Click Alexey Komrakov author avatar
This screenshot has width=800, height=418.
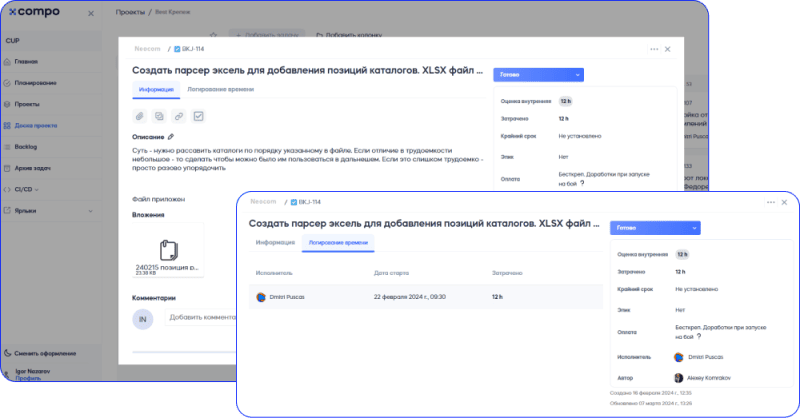[x=679, y=378]
